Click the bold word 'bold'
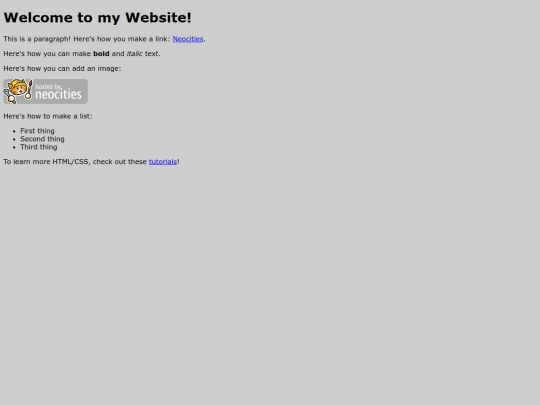Screen dimensions: 540x405 point(101,54)
